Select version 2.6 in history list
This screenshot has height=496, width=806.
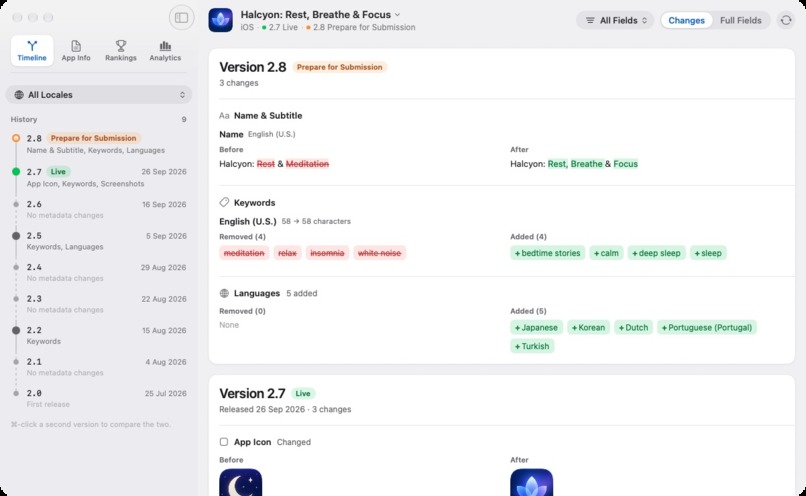[x=99, y=209]
